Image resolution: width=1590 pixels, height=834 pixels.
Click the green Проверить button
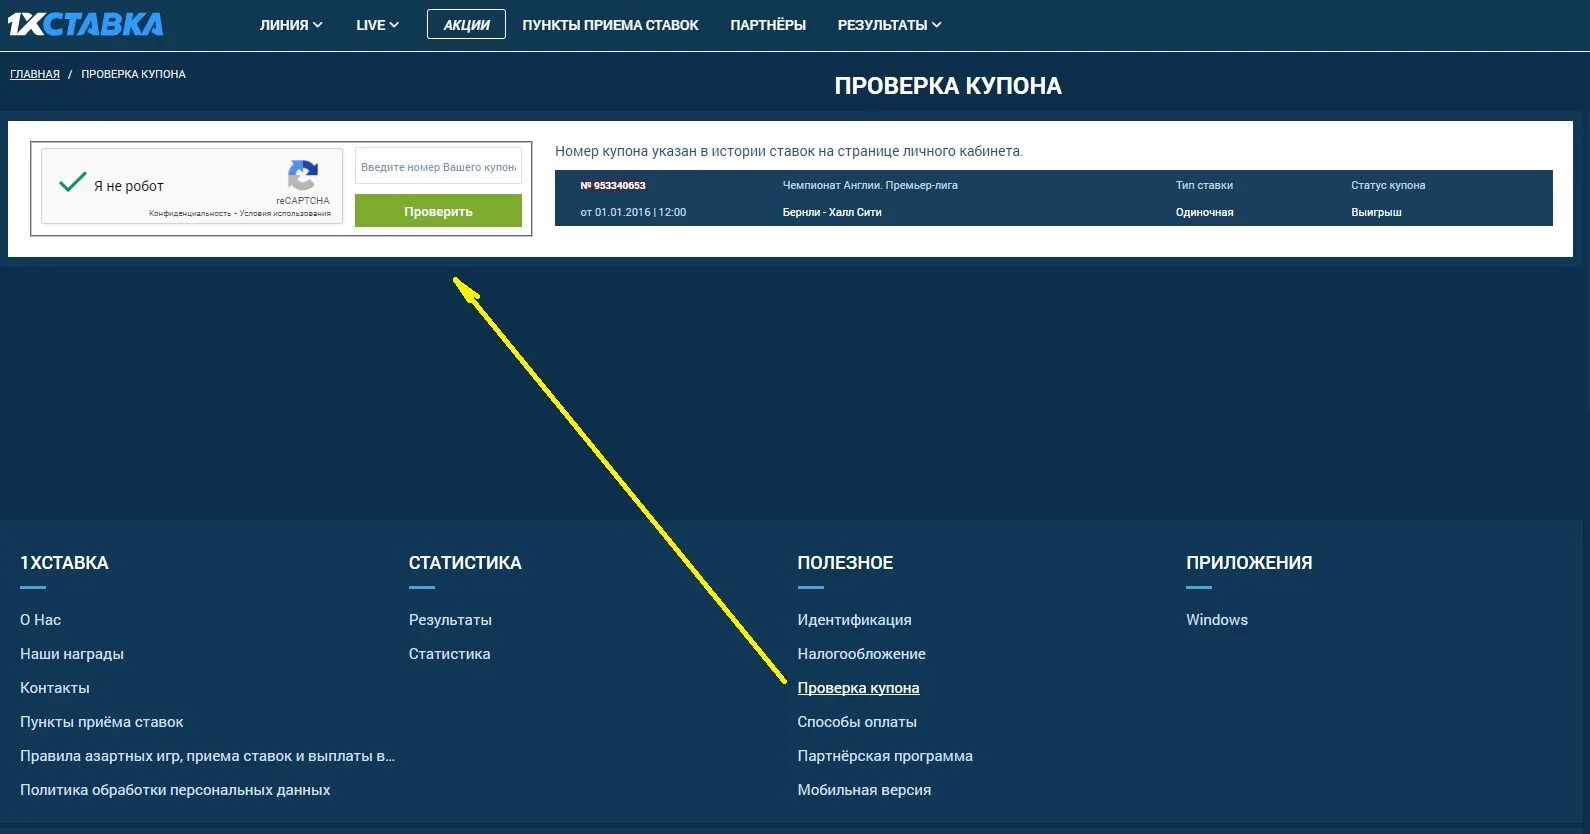[438, 211]
